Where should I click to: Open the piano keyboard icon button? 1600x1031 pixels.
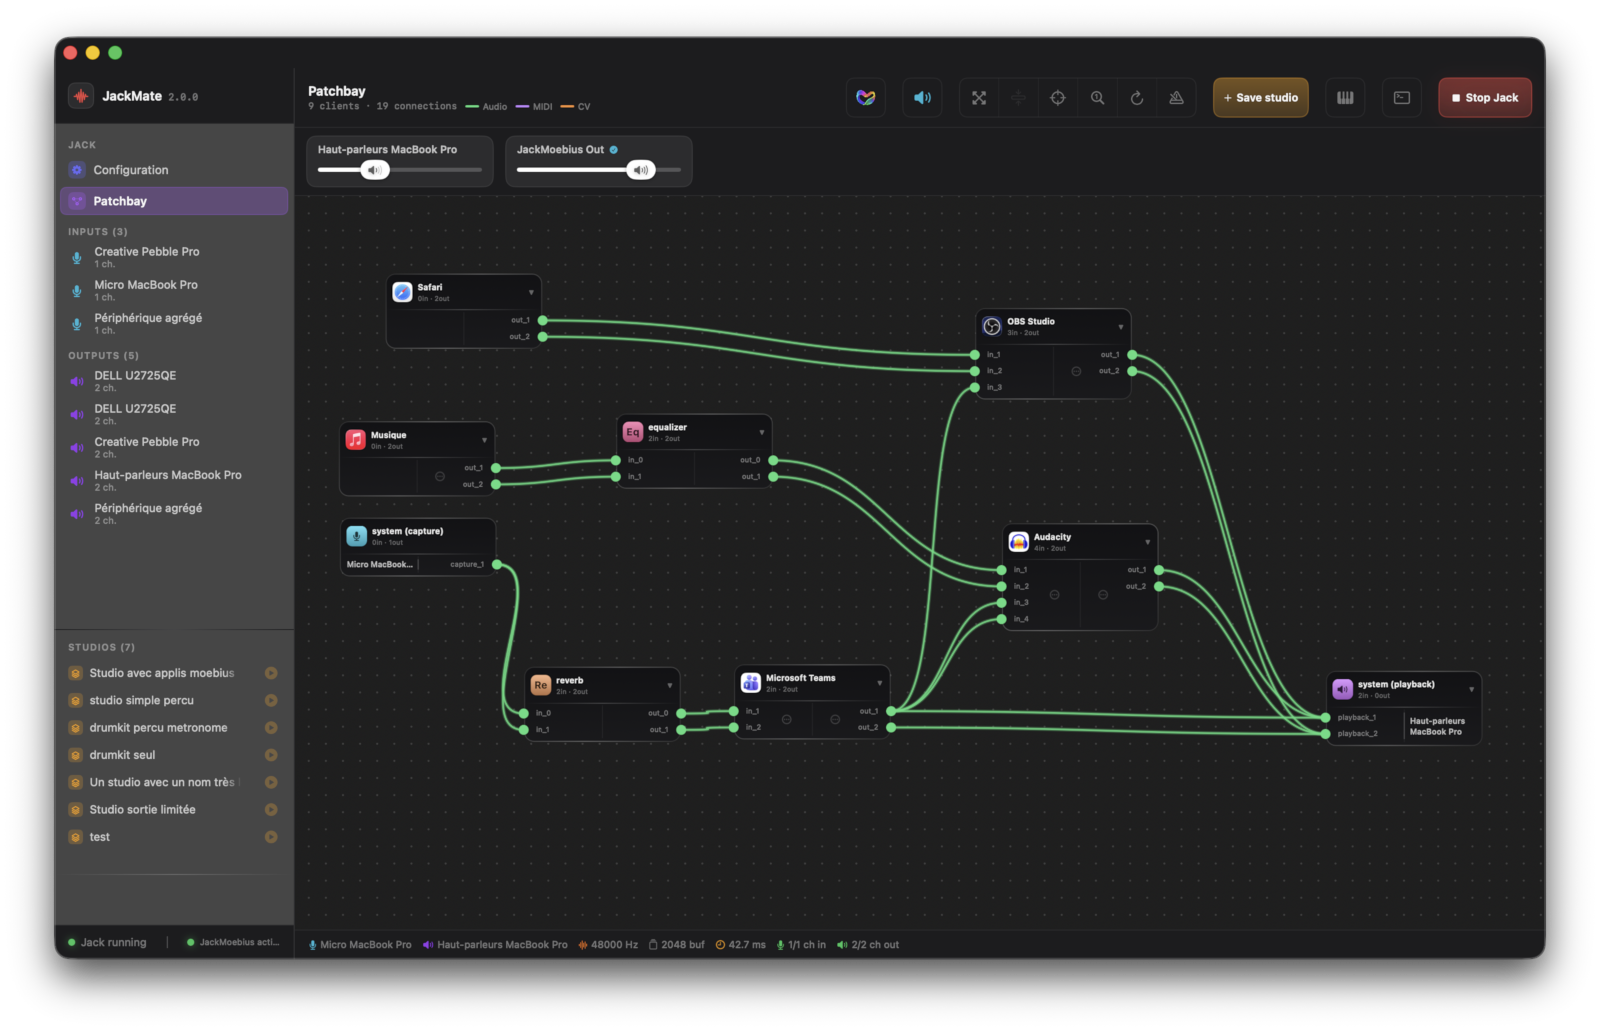pos(1345,98)
